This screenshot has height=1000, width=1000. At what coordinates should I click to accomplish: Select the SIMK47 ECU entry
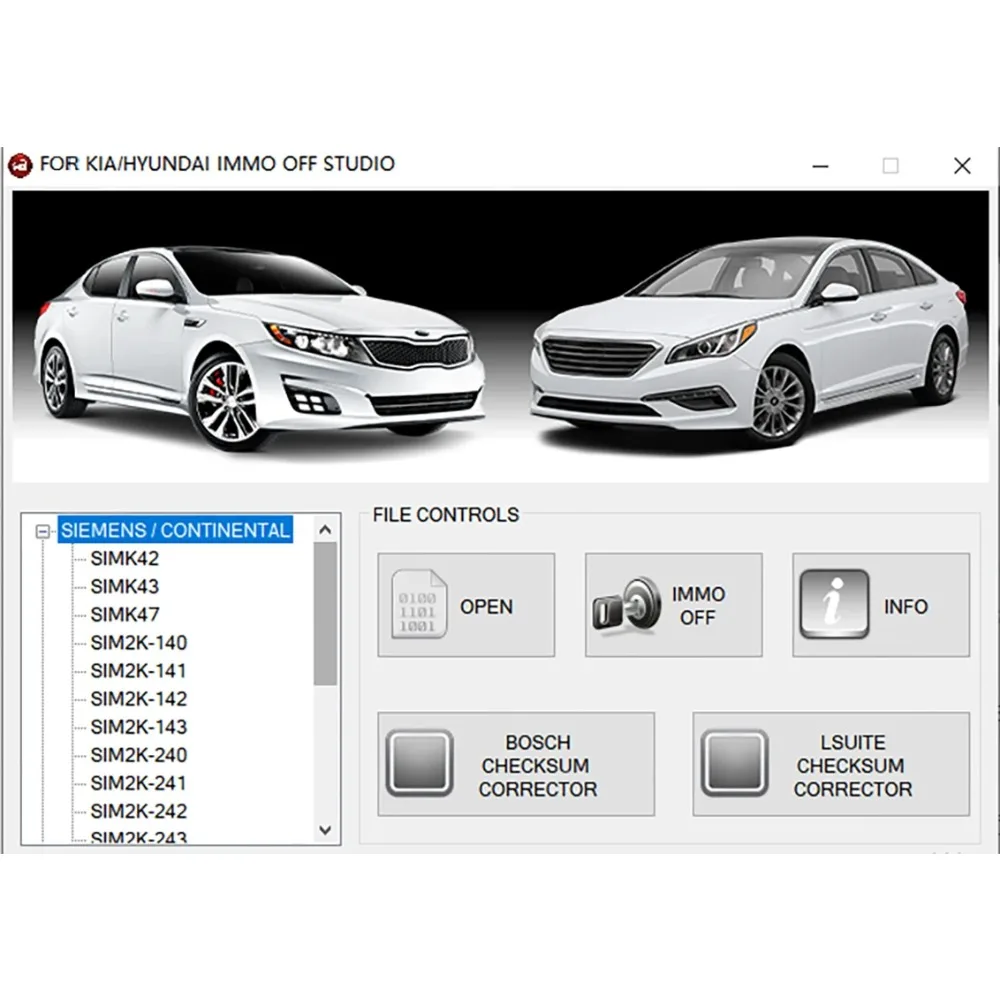[x=122, y=615]
